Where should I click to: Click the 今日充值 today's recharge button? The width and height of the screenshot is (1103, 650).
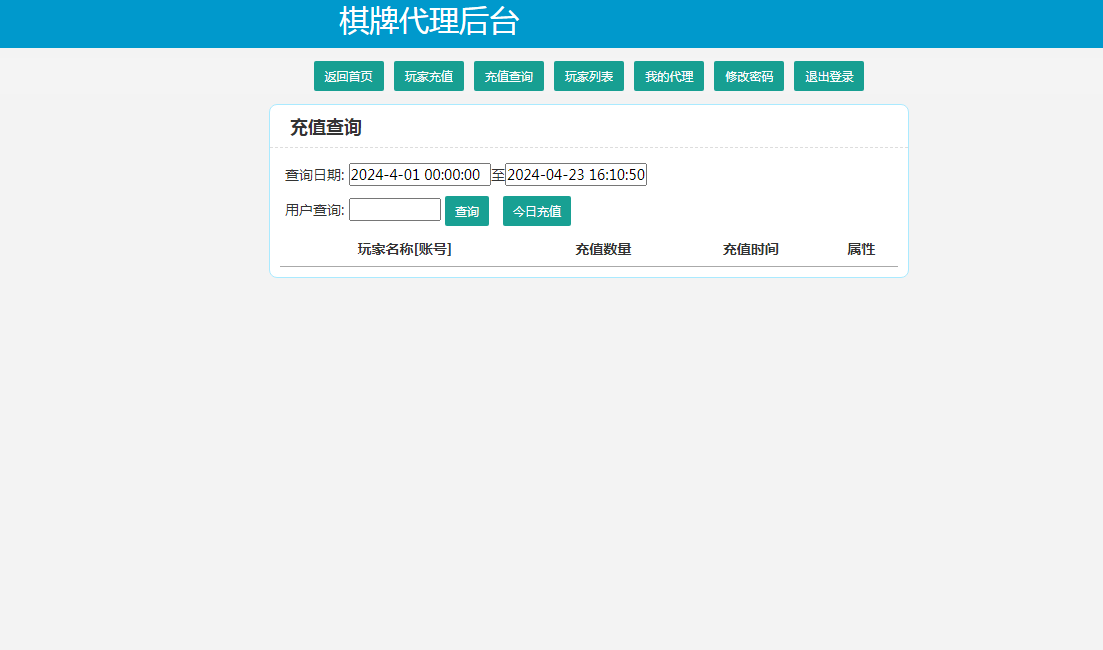[x=536, y=211]
